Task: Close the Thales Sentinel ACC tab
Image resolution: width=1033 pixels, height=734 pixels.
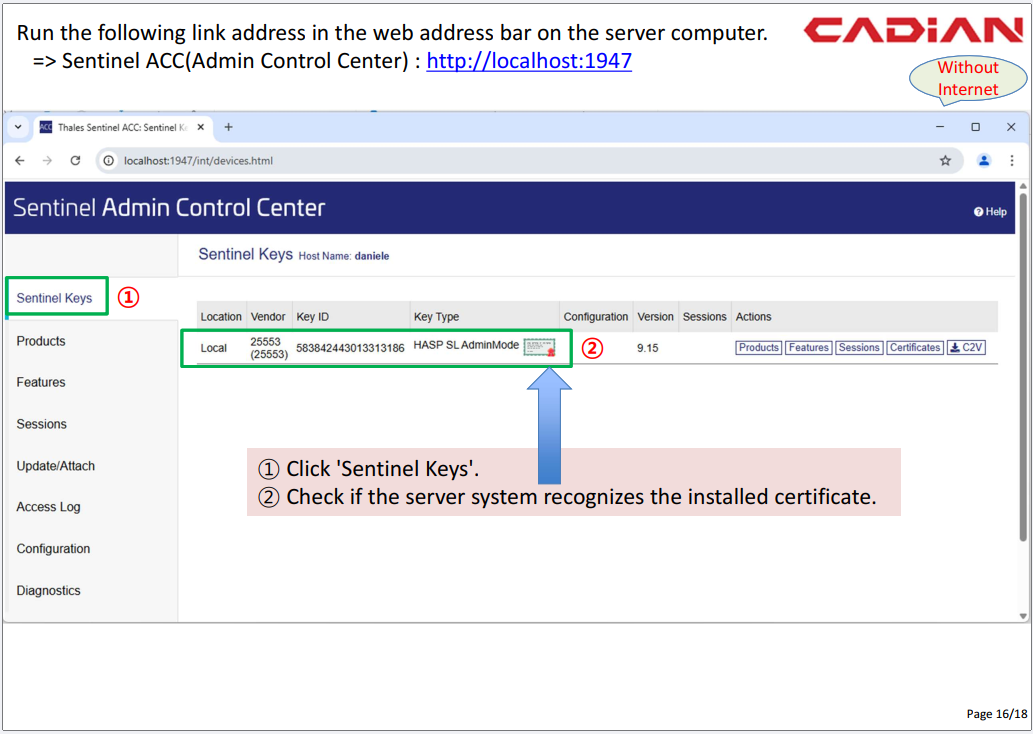Action: [201, 127]
